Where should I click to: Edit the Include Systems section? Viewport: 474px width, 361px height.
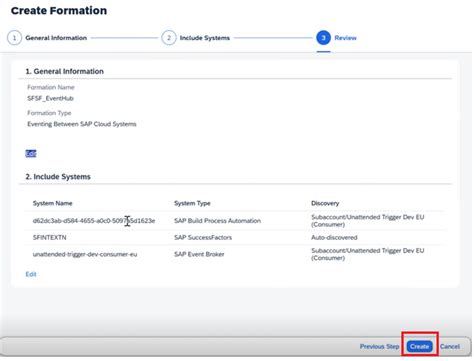click(x=31, y=274)
